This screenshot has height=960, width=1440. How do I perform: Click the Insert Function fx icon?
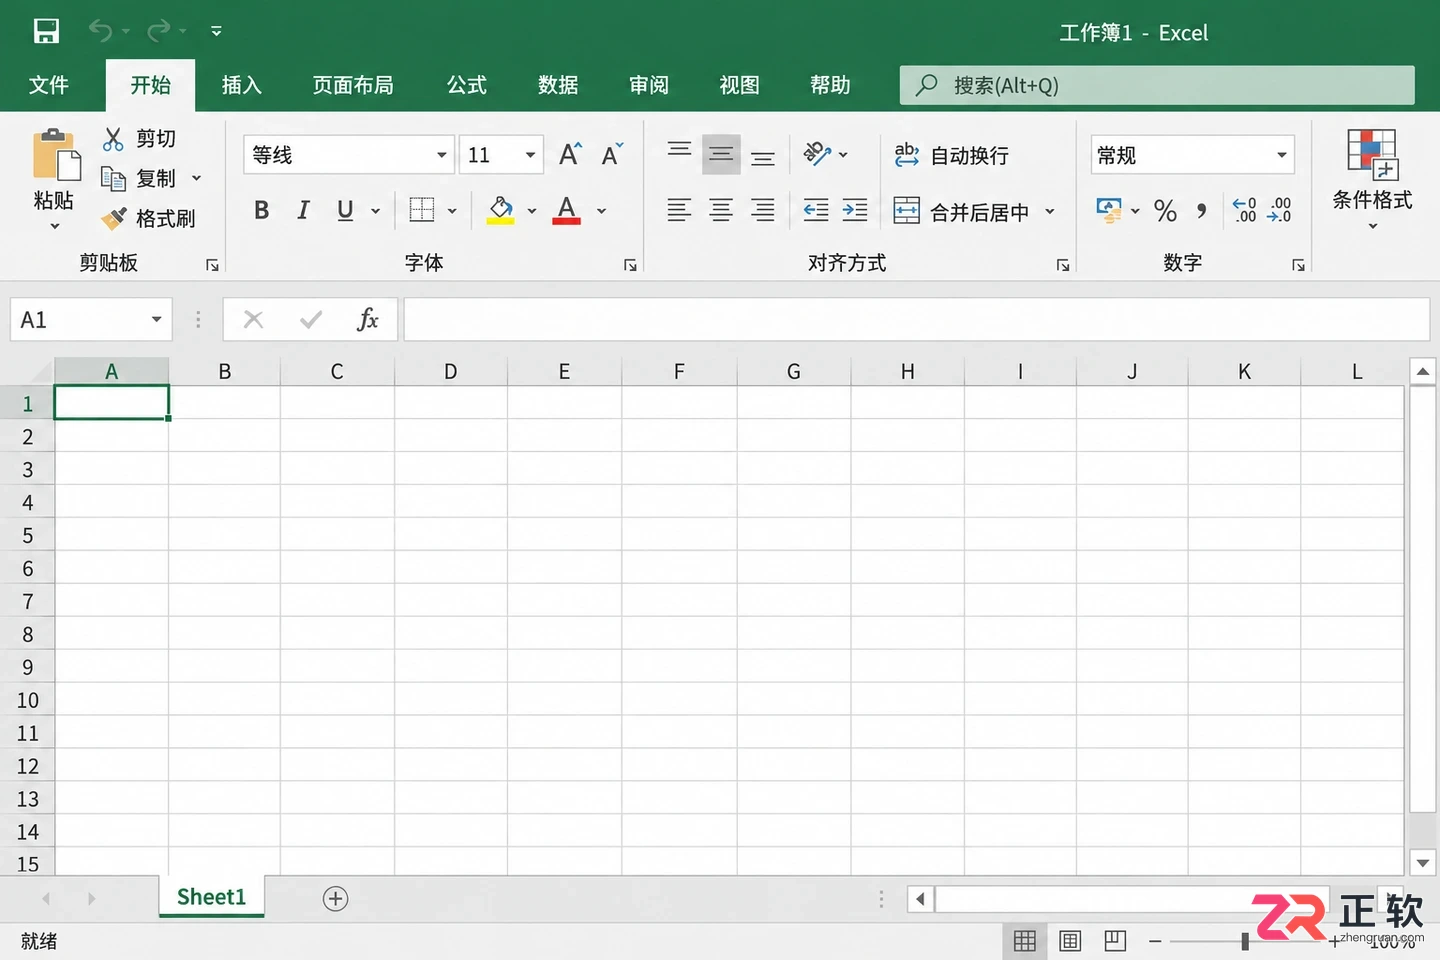pyautogui.click(x=367, y=320)
